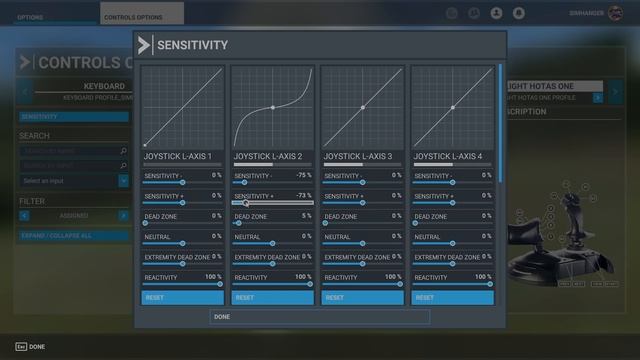Click L-Axis 1 Dead Zone slider
Screen dimensions: 640x360
tap(182, 223)
